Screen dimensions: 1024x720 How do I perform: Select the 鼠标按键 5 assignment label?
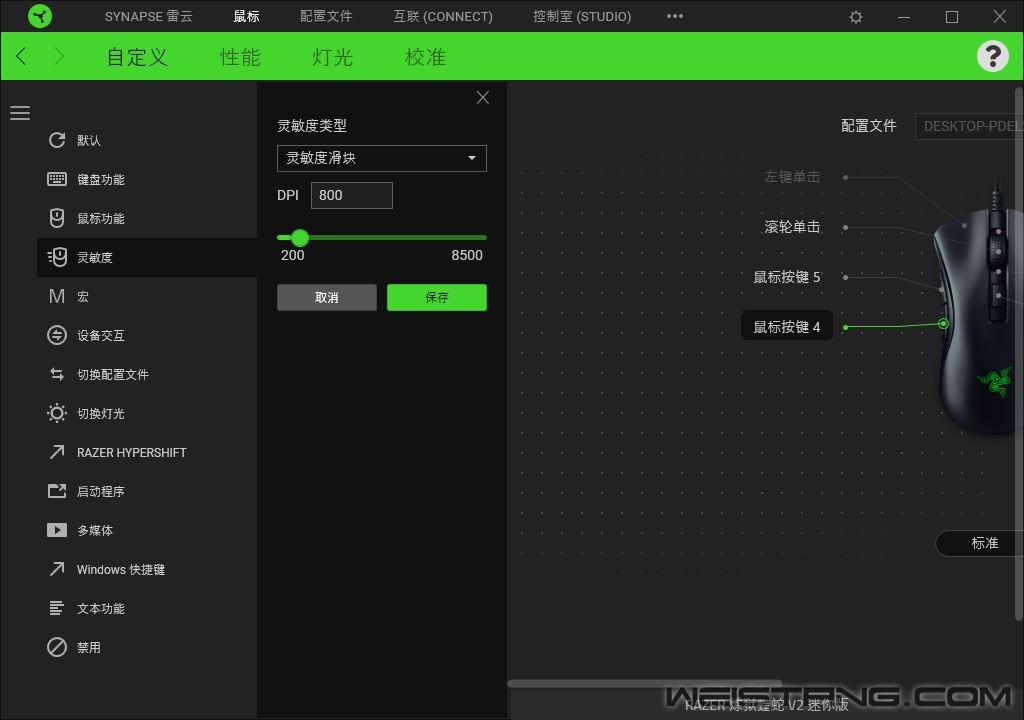pyautogui.click(x=786, y=277)
